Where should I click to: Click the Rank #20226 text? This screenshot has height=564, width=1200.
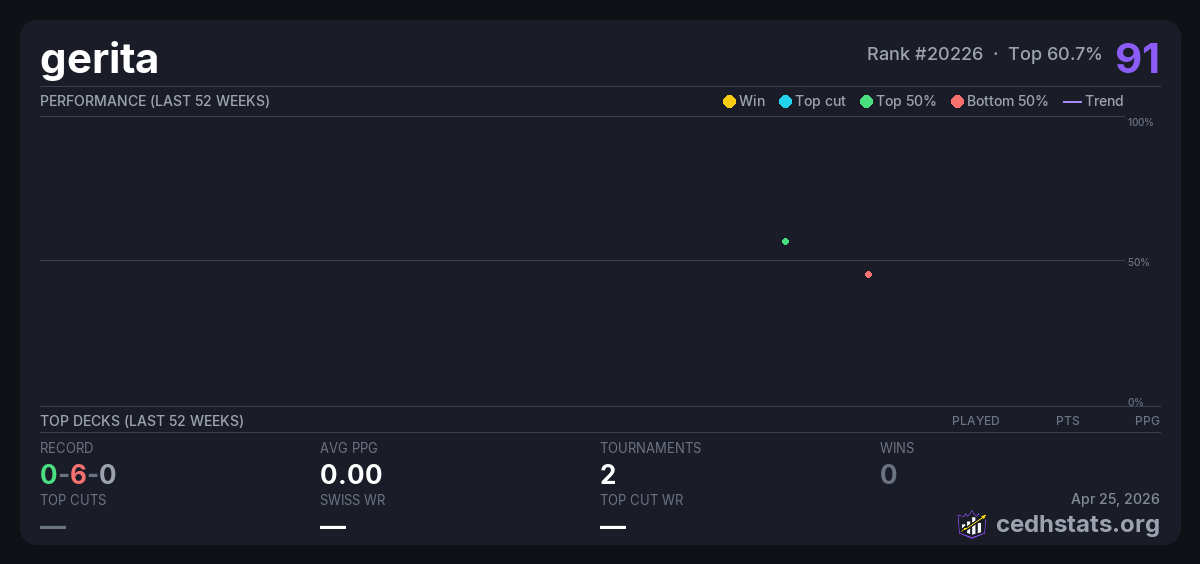[x=924, y=54]
